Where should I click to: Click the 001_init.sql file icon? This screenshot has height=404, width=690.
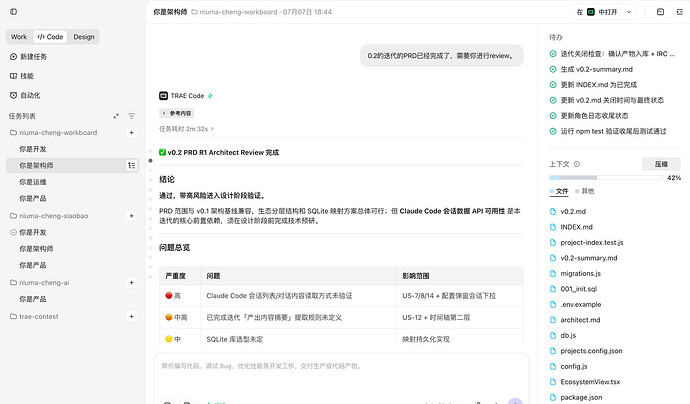pyautogui.click(x=553, y=289)
